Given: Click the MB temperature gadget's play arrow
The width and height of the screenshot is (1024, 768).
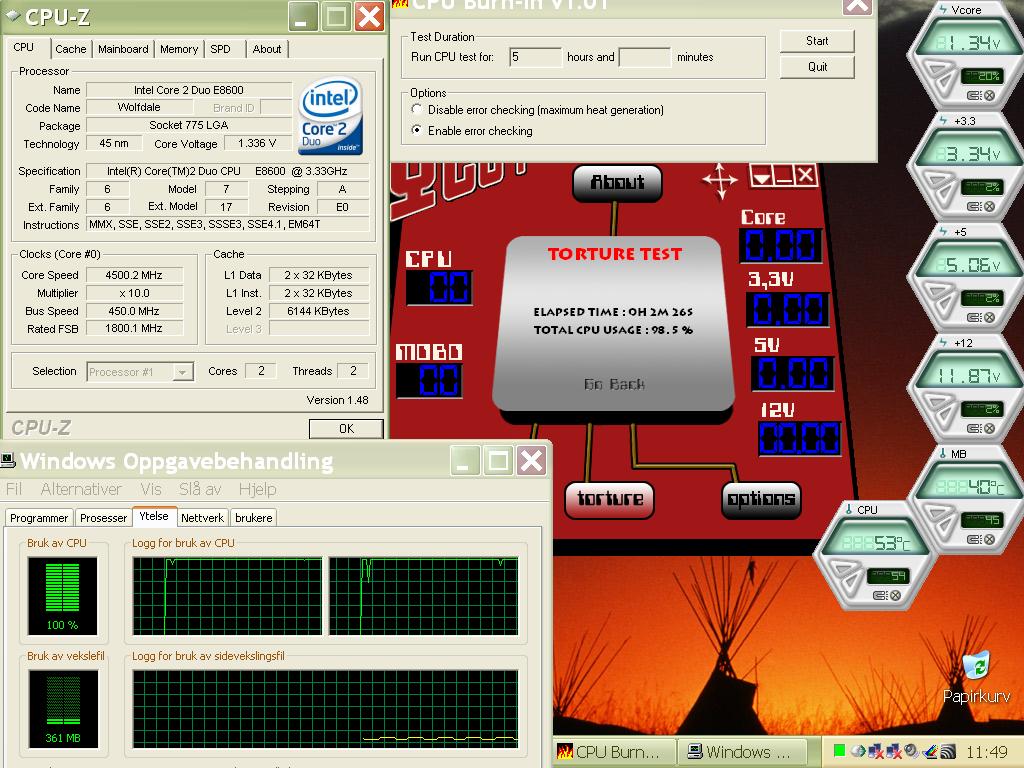Looking at the screenshot, I should [x=940, y=521].
